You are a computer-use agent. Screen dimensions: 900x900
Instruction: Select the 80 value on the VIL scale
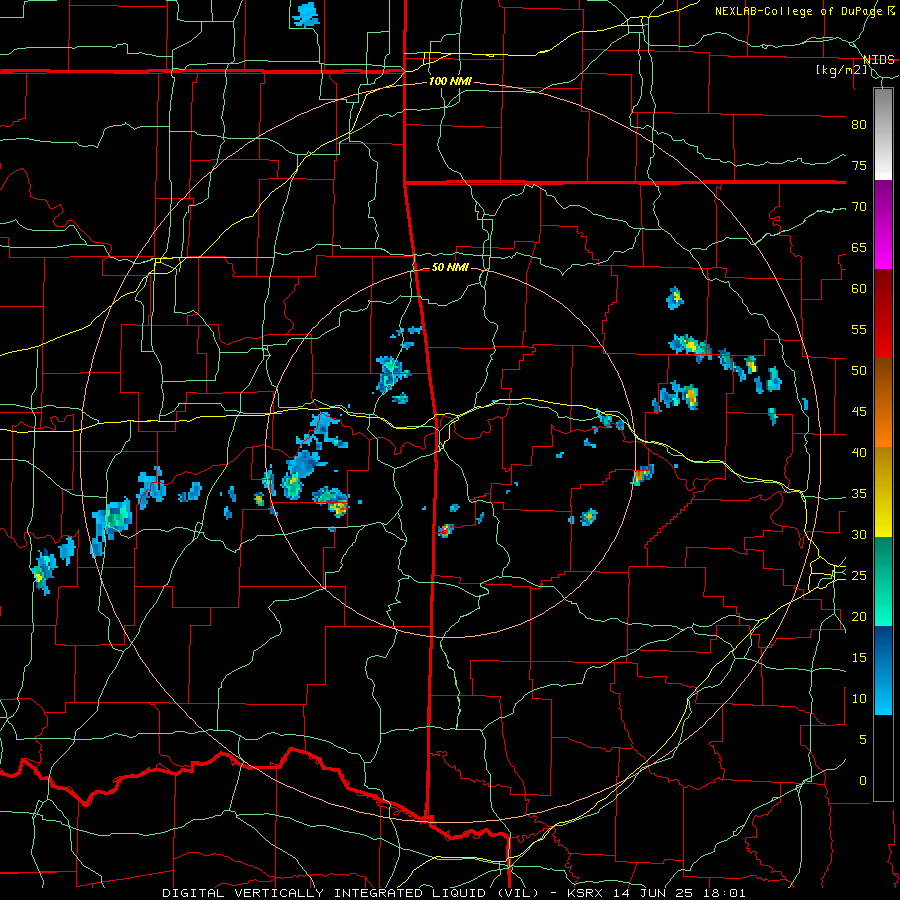(859, 125)
